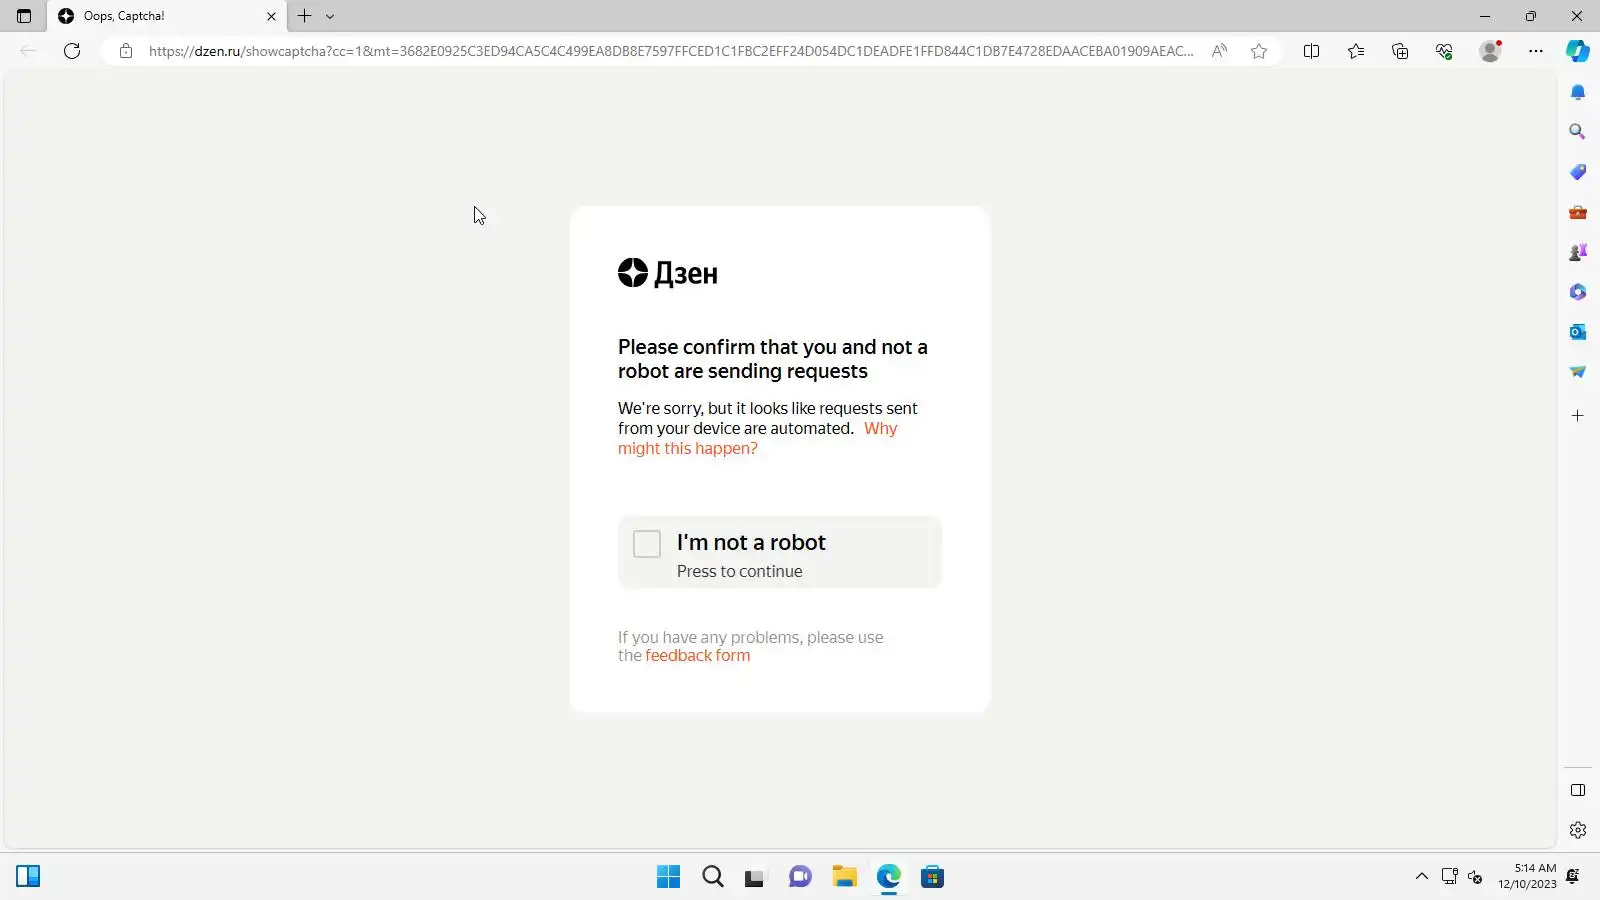Viewport: 1600px width, 900px height.
Task: Open taskbar Search
Action: (x=713, y=877)
